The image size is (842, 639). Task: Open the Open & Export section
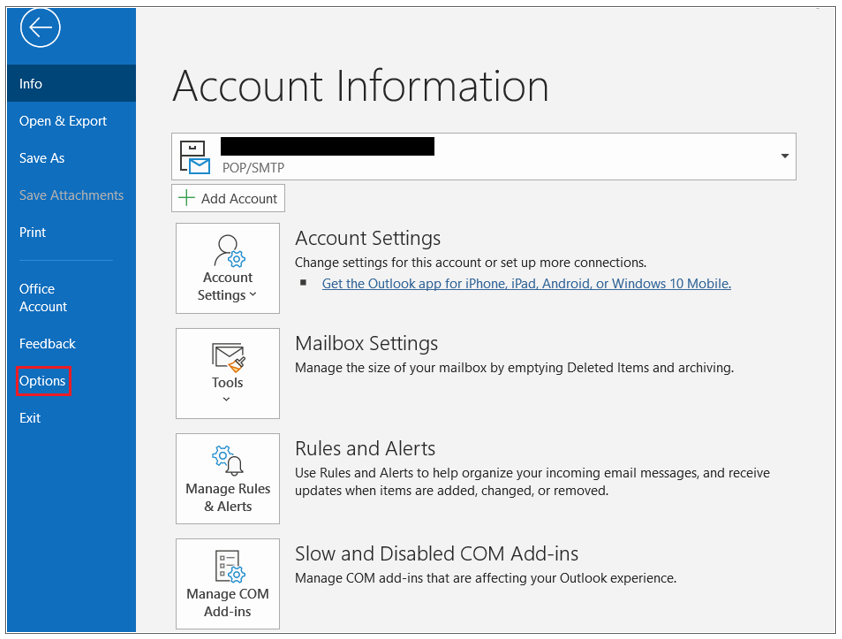pyautogui.click(x=63, y=121)
